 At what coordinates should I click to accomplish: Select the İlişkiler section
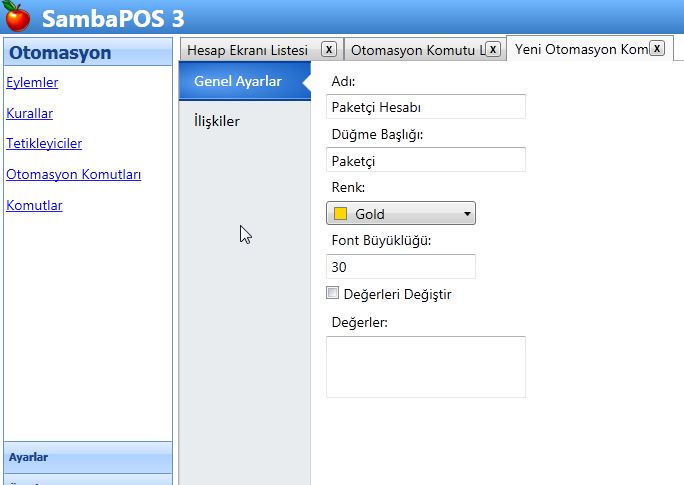pos(216,121)
